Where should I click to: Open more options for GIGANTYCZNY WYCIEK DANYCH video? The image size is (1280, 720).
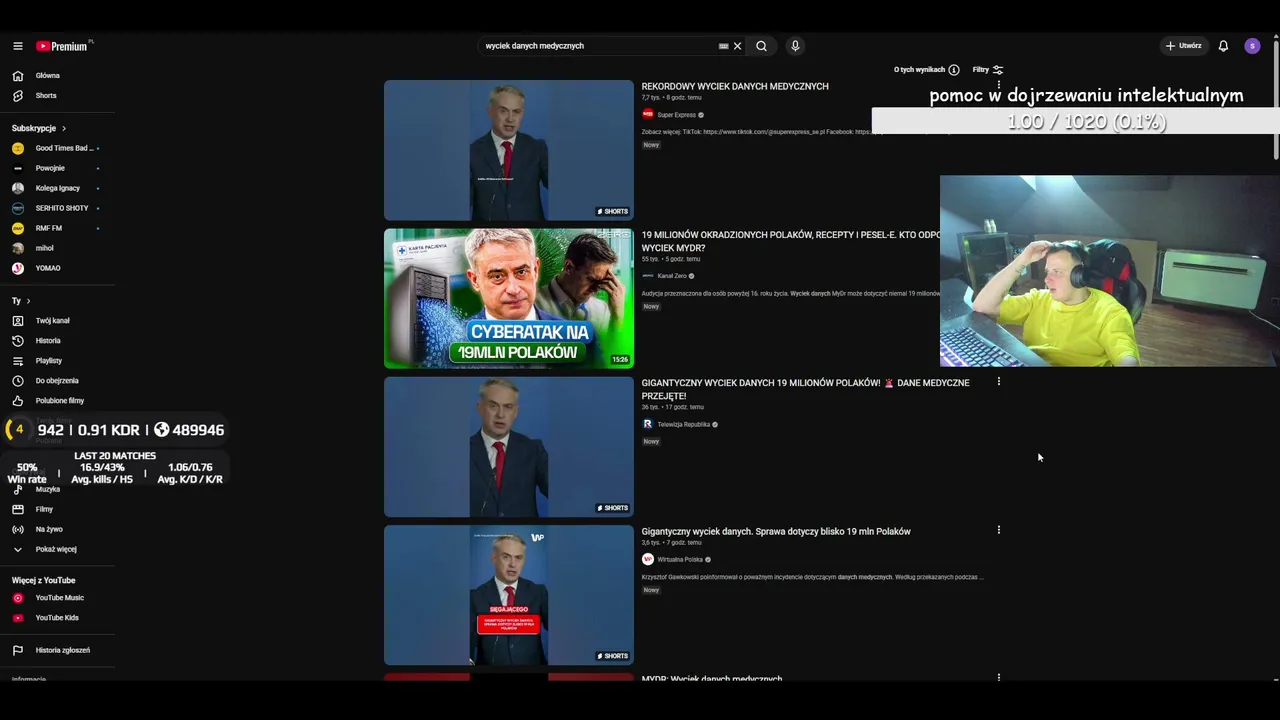tap(998, 382)
